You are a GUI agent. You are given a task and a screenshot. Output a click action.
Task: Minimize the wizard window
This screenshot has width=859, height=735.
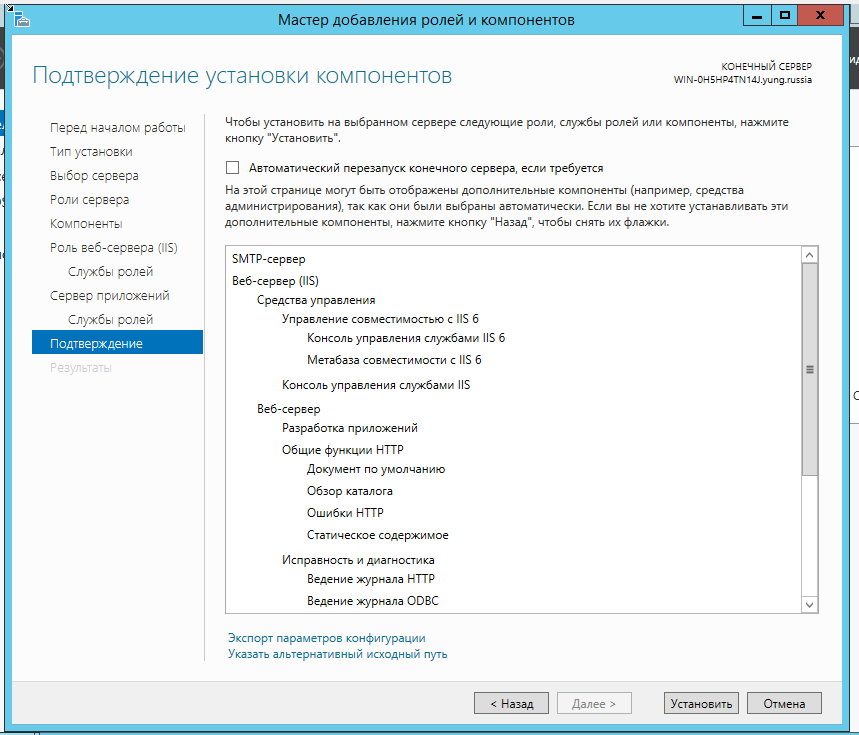[x=757, y=16]
